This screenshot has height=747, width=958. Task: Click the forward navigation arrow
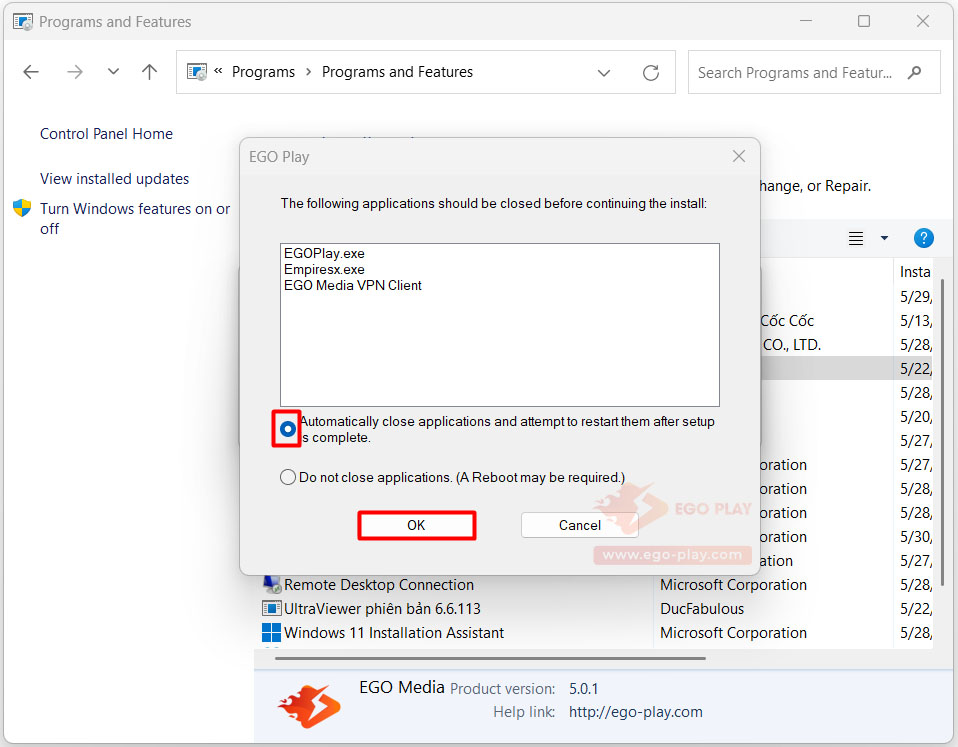click(x=75, y=72)
